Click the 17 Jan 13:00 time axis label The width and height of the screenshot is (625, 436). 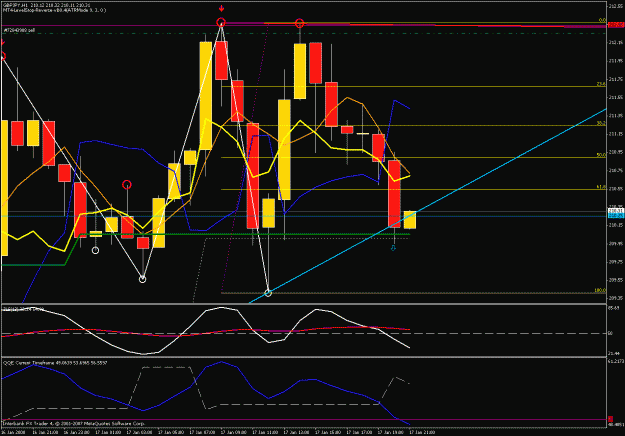click(x=296, y=432)
